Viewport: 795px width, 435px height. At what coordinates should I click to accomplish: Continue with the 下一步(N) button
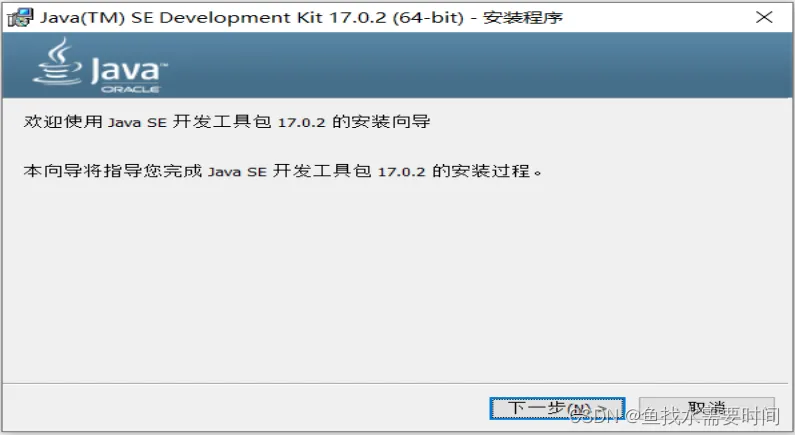(557, 408)
